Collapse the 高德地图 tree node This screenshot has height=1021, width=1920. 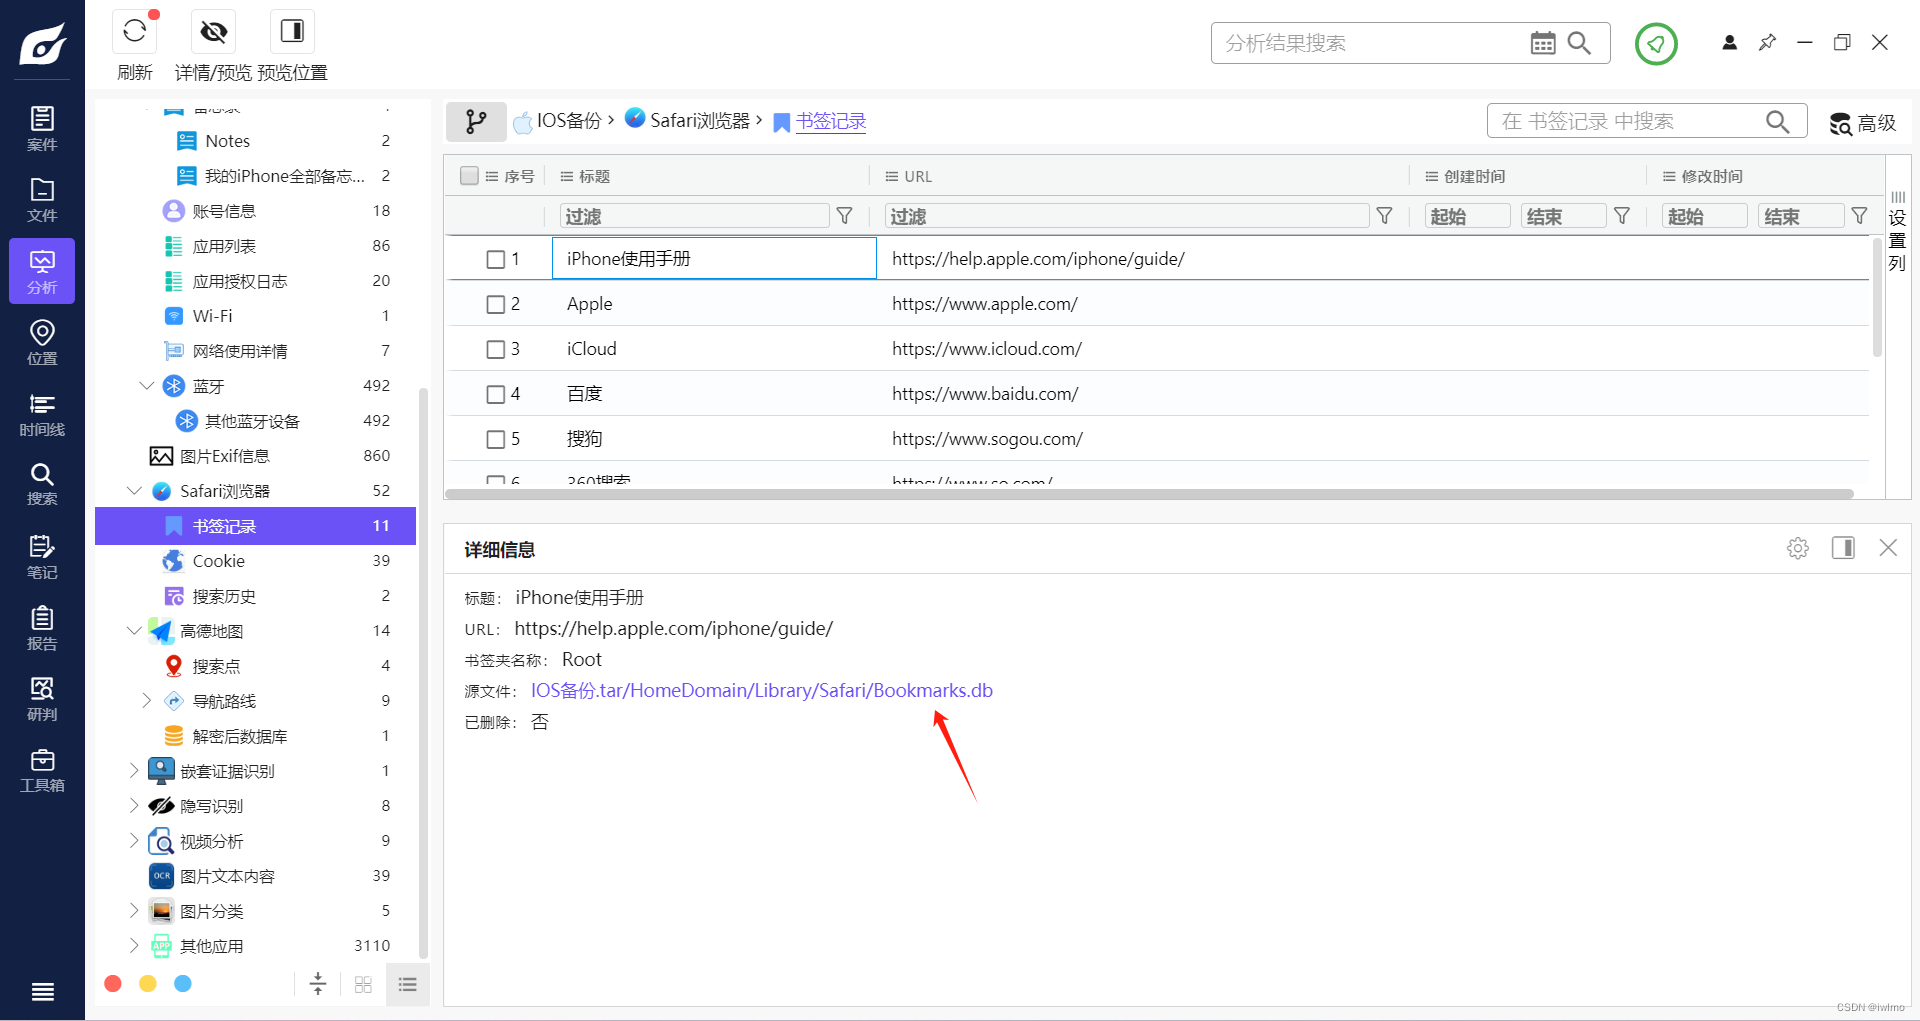134,631
